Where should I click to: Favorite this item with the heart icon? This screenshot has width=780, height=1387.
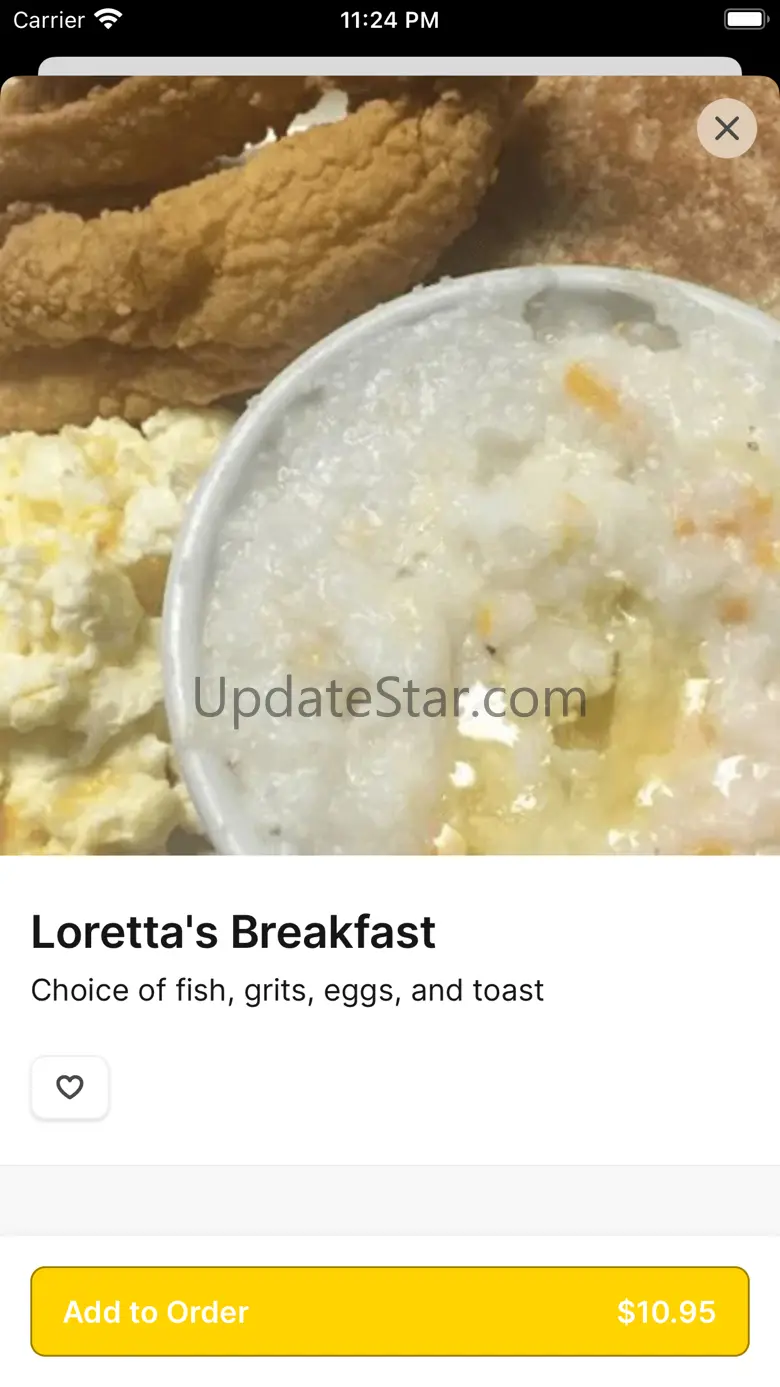70,1087
